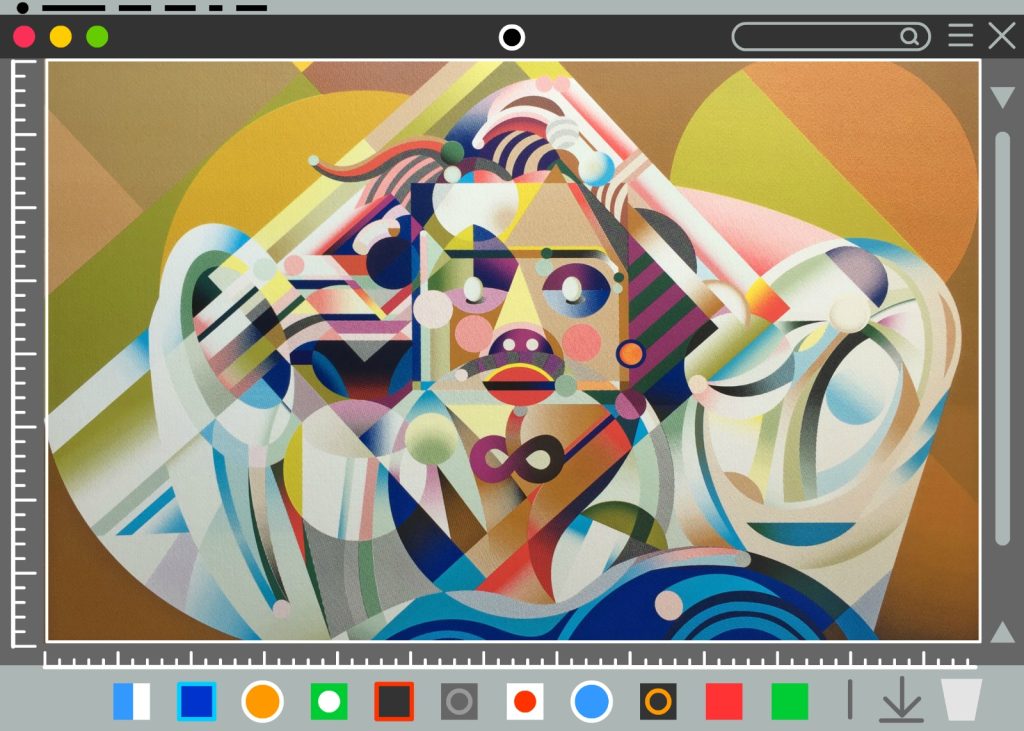
Task: Click the trash bin icon
Action: [x=961, y=700]
